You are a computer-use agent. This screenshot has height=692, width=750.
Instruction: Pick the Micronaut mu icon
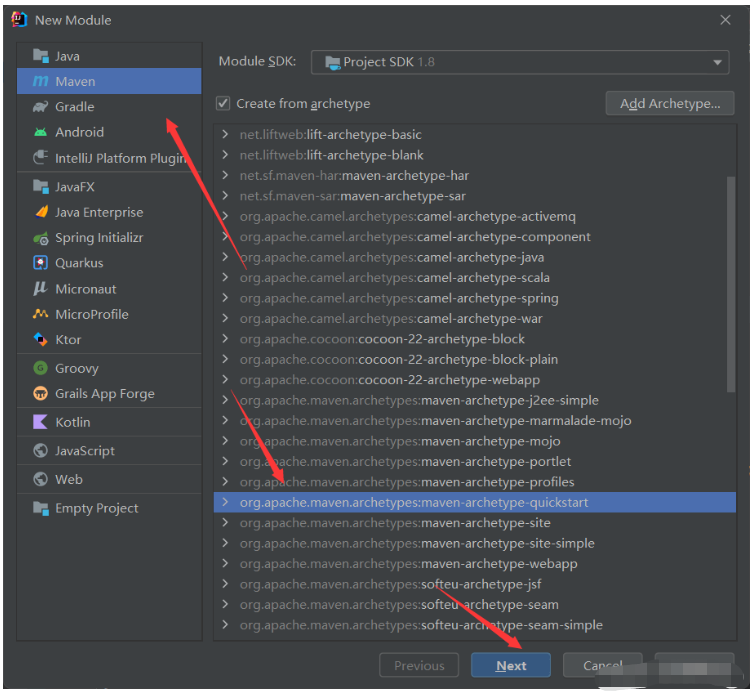pyautogui.click(x=40, y=288)
